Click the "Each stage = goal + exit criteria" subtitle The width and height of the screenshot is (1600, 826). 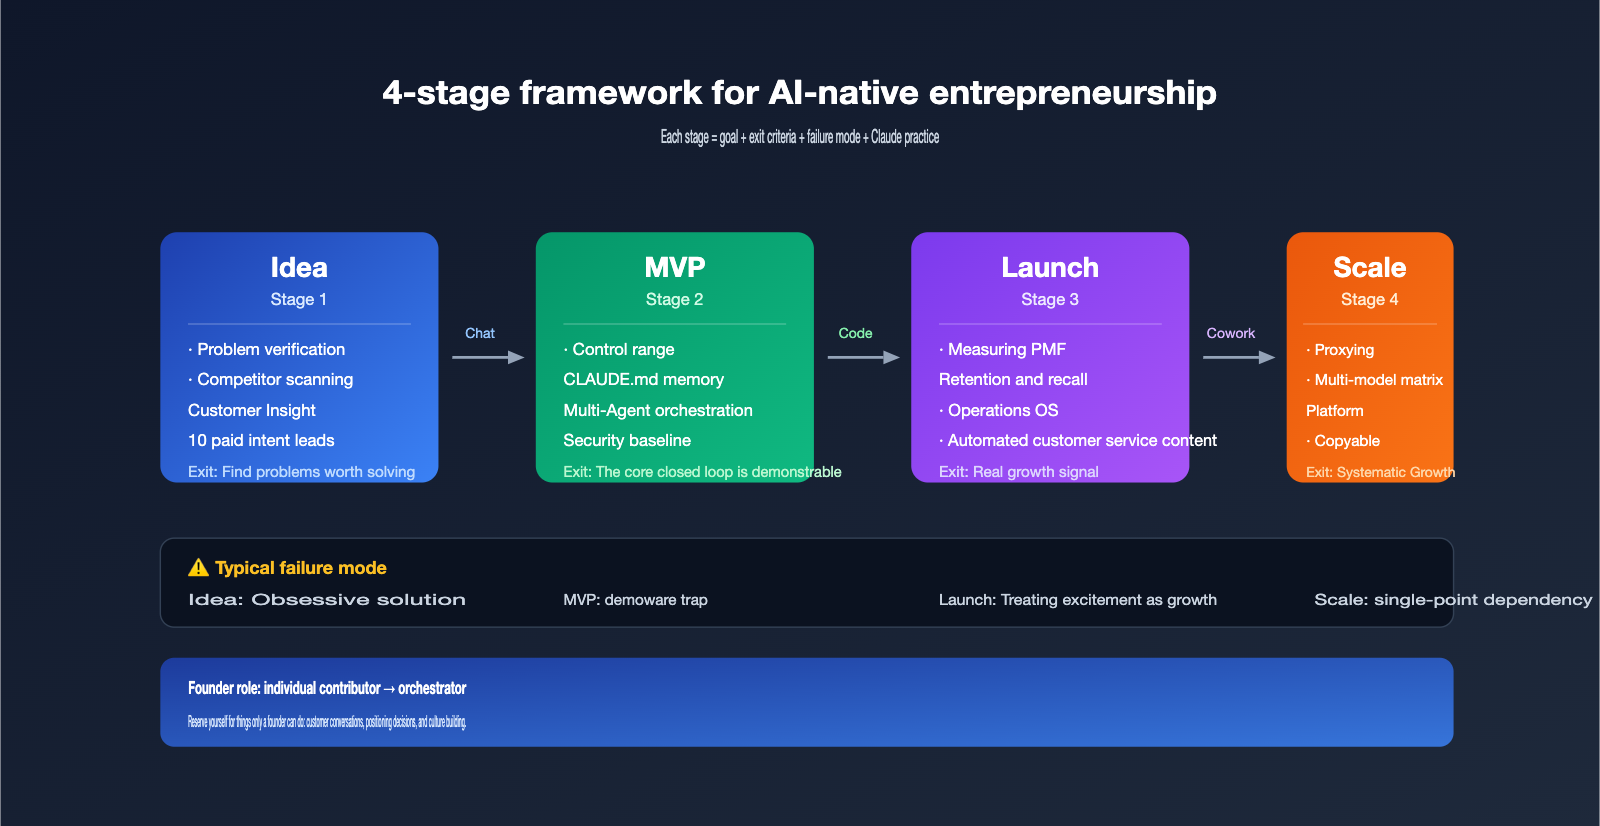800,137
